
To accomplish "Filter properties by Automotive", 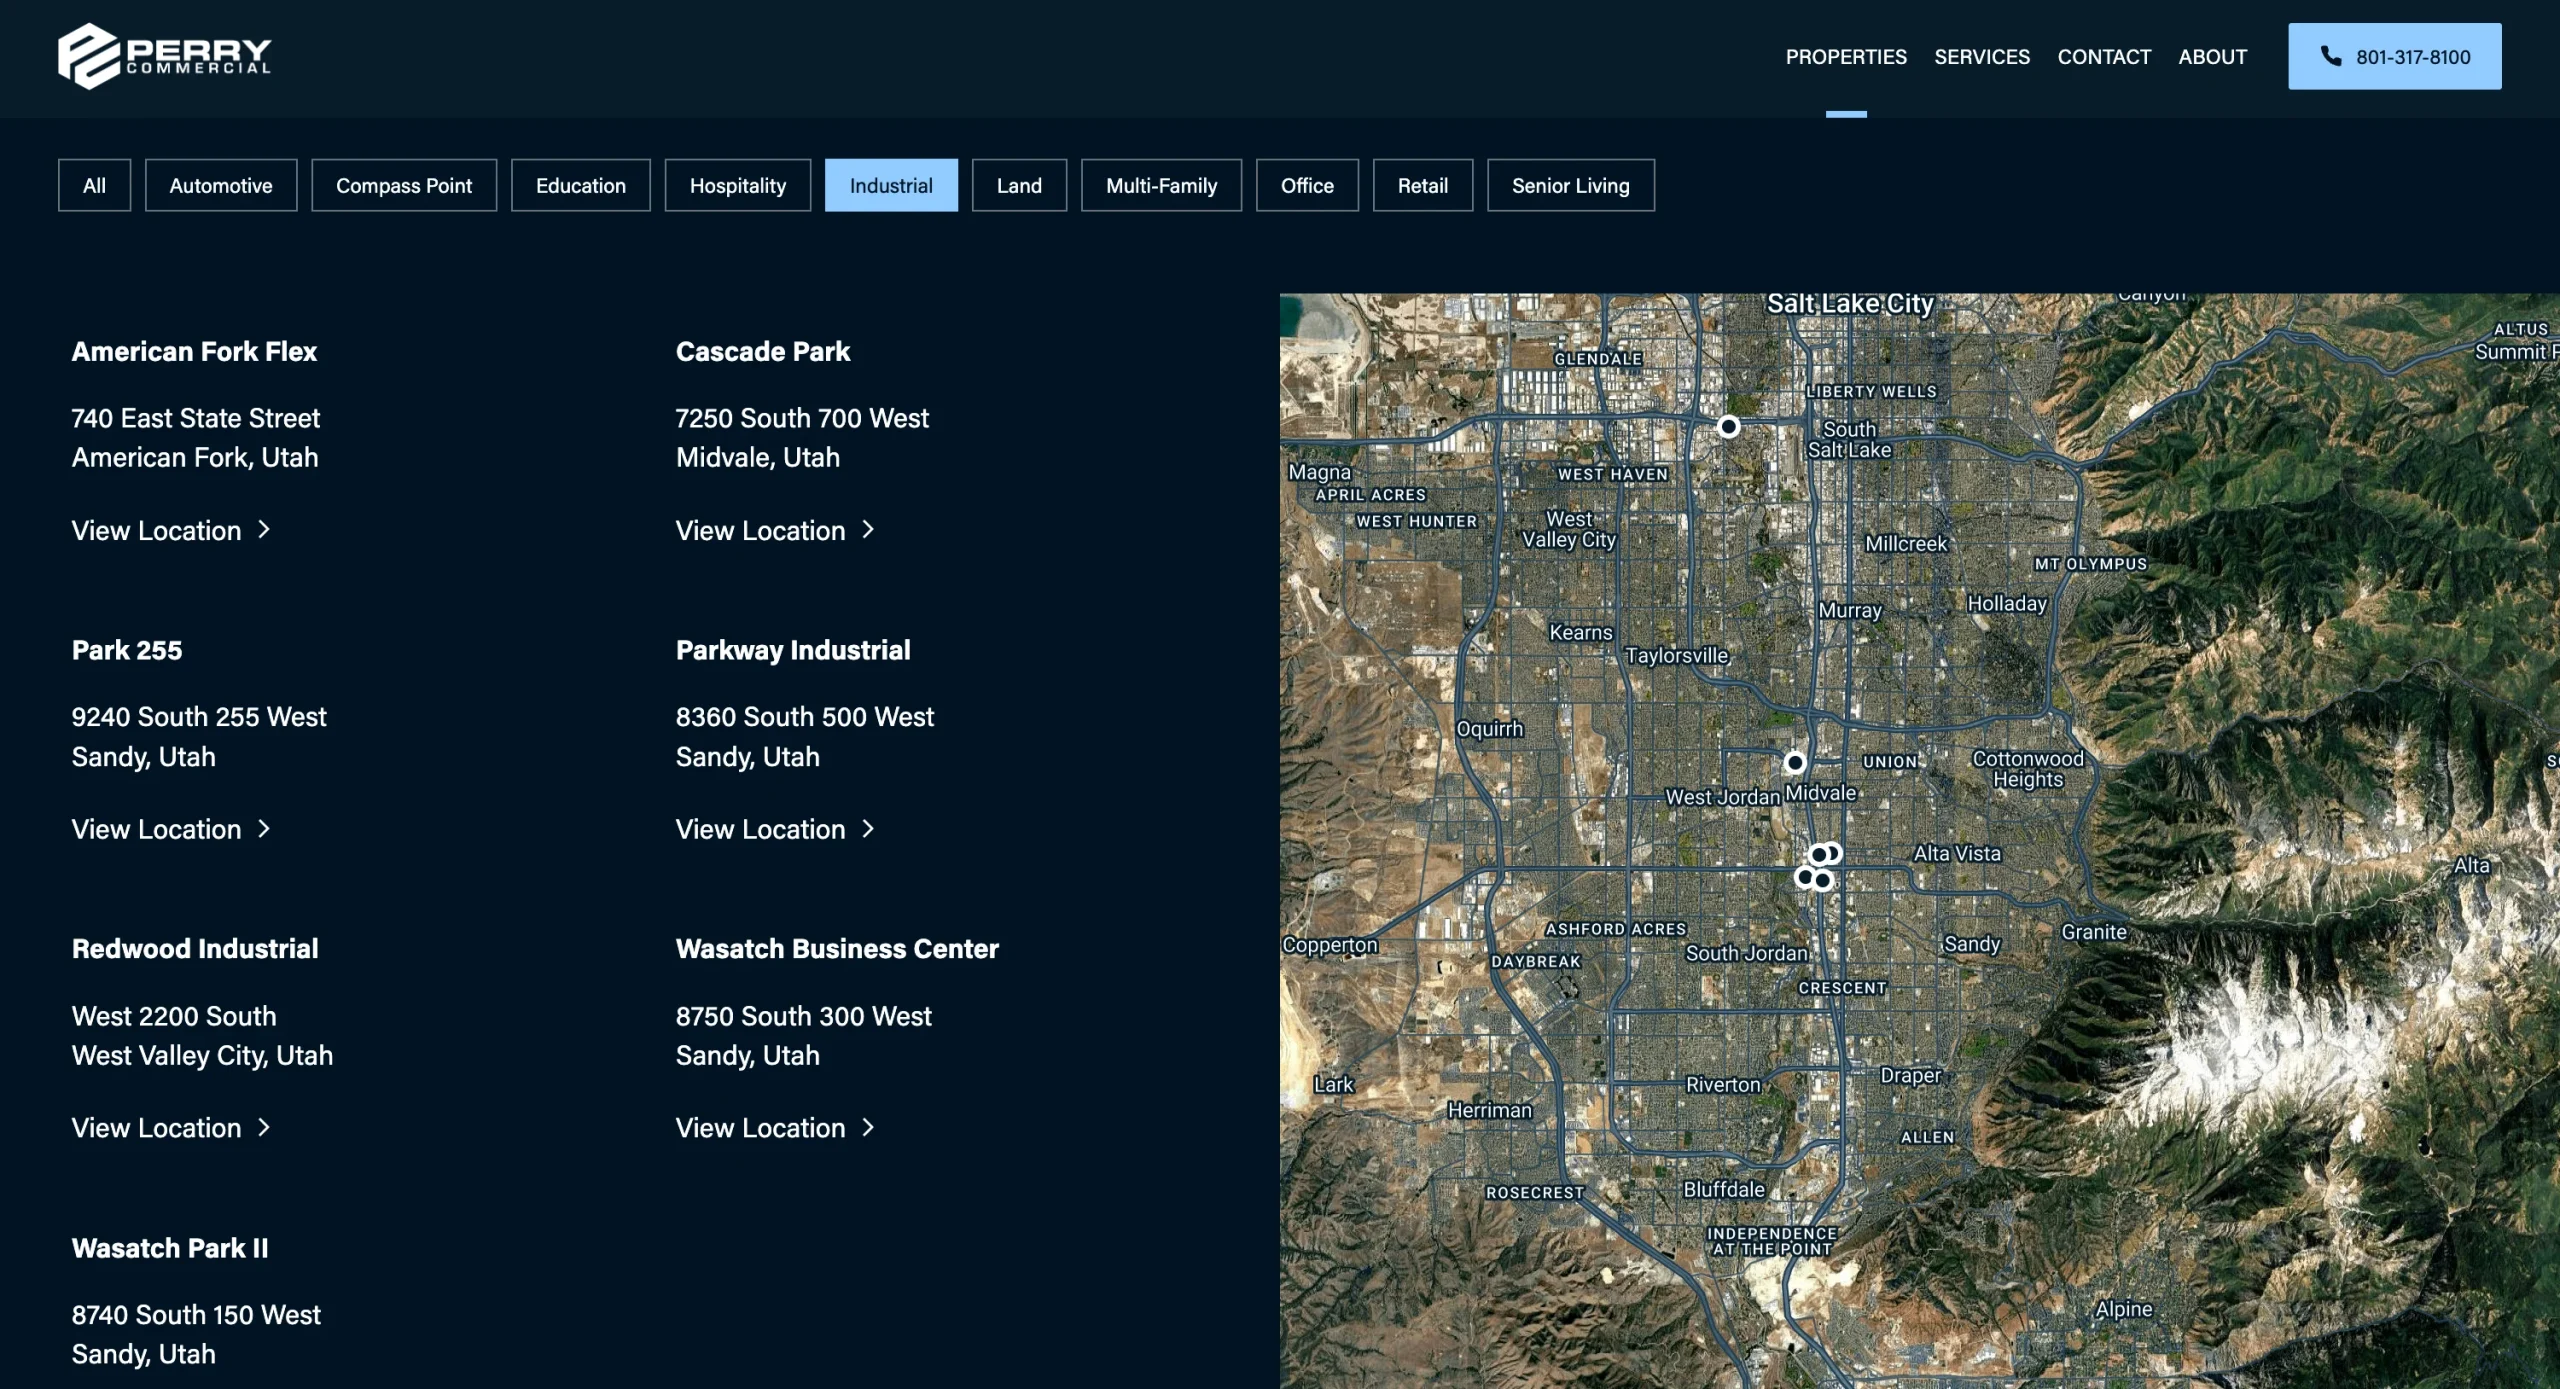I will click(x=221, y=185).
